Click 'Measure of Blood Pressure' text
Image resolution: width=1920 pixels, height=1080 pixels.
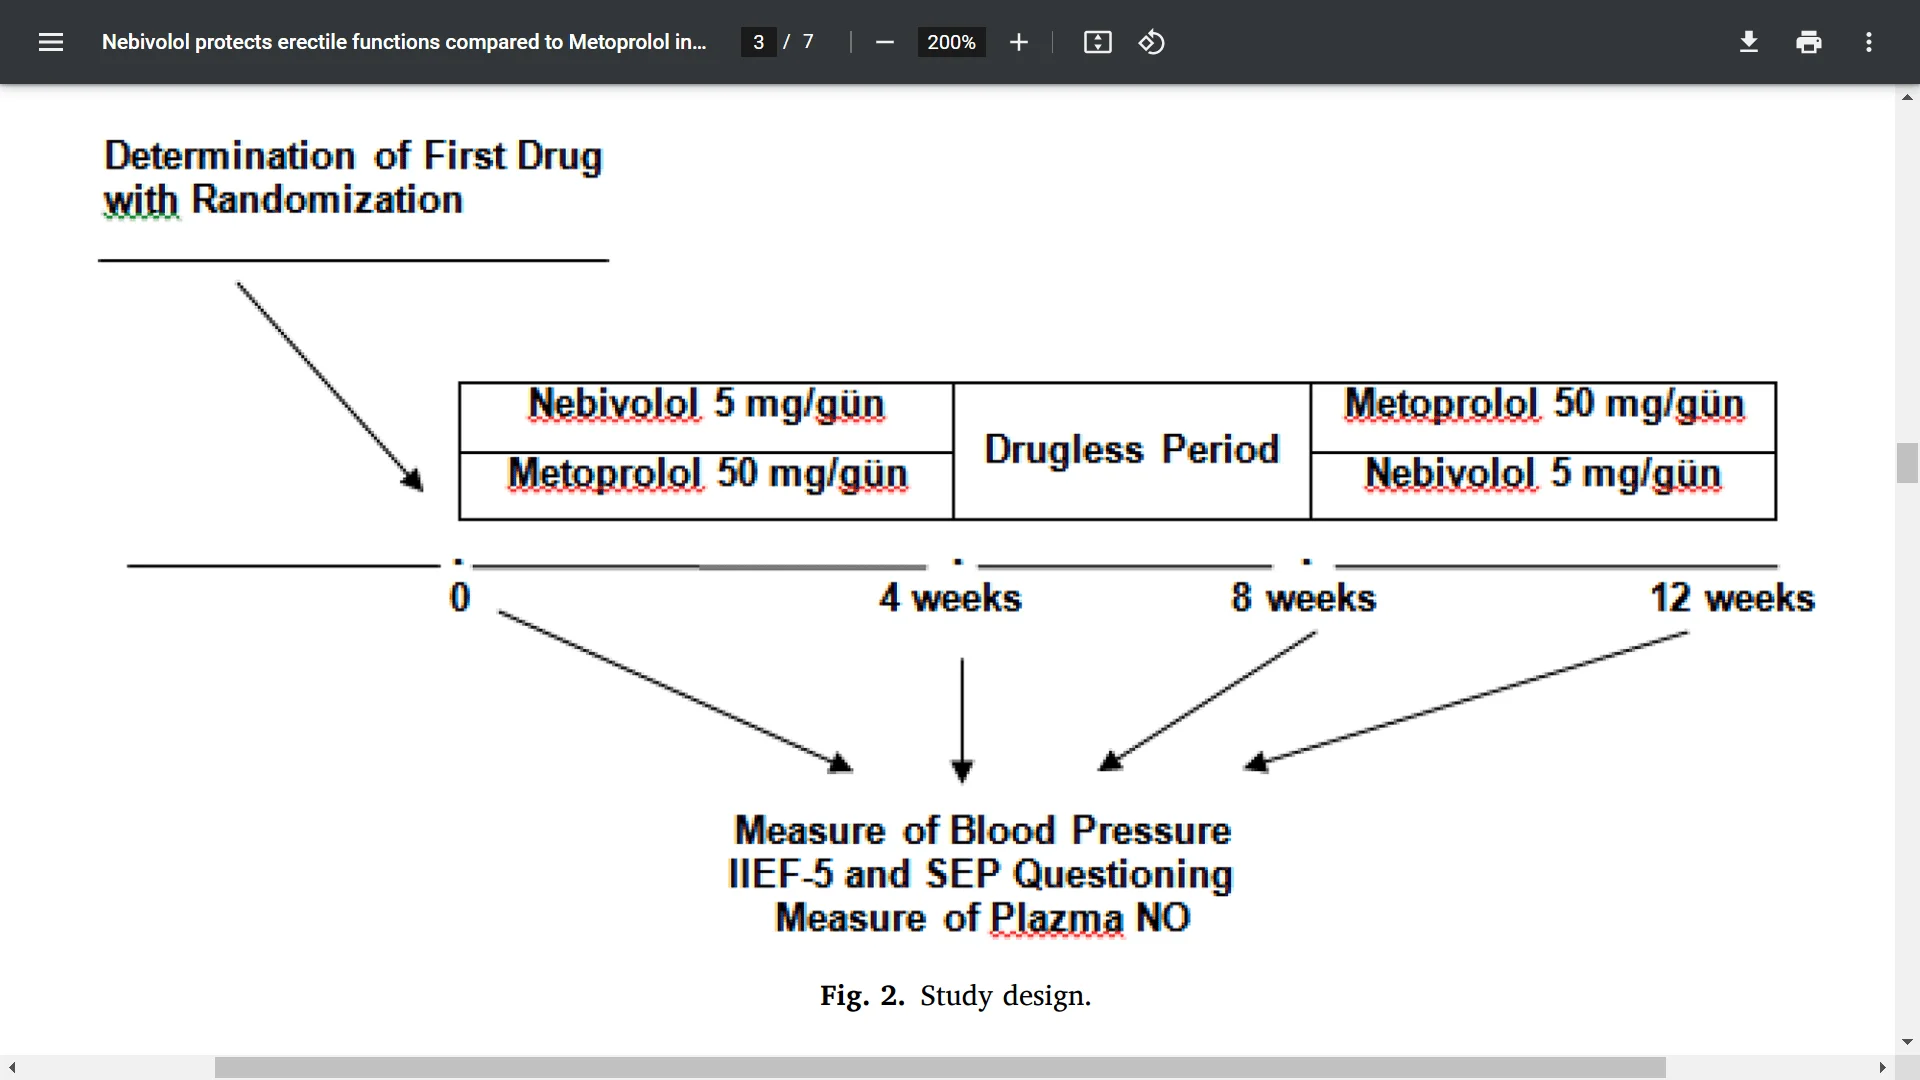pyautogui.click(x=982, y=830)
